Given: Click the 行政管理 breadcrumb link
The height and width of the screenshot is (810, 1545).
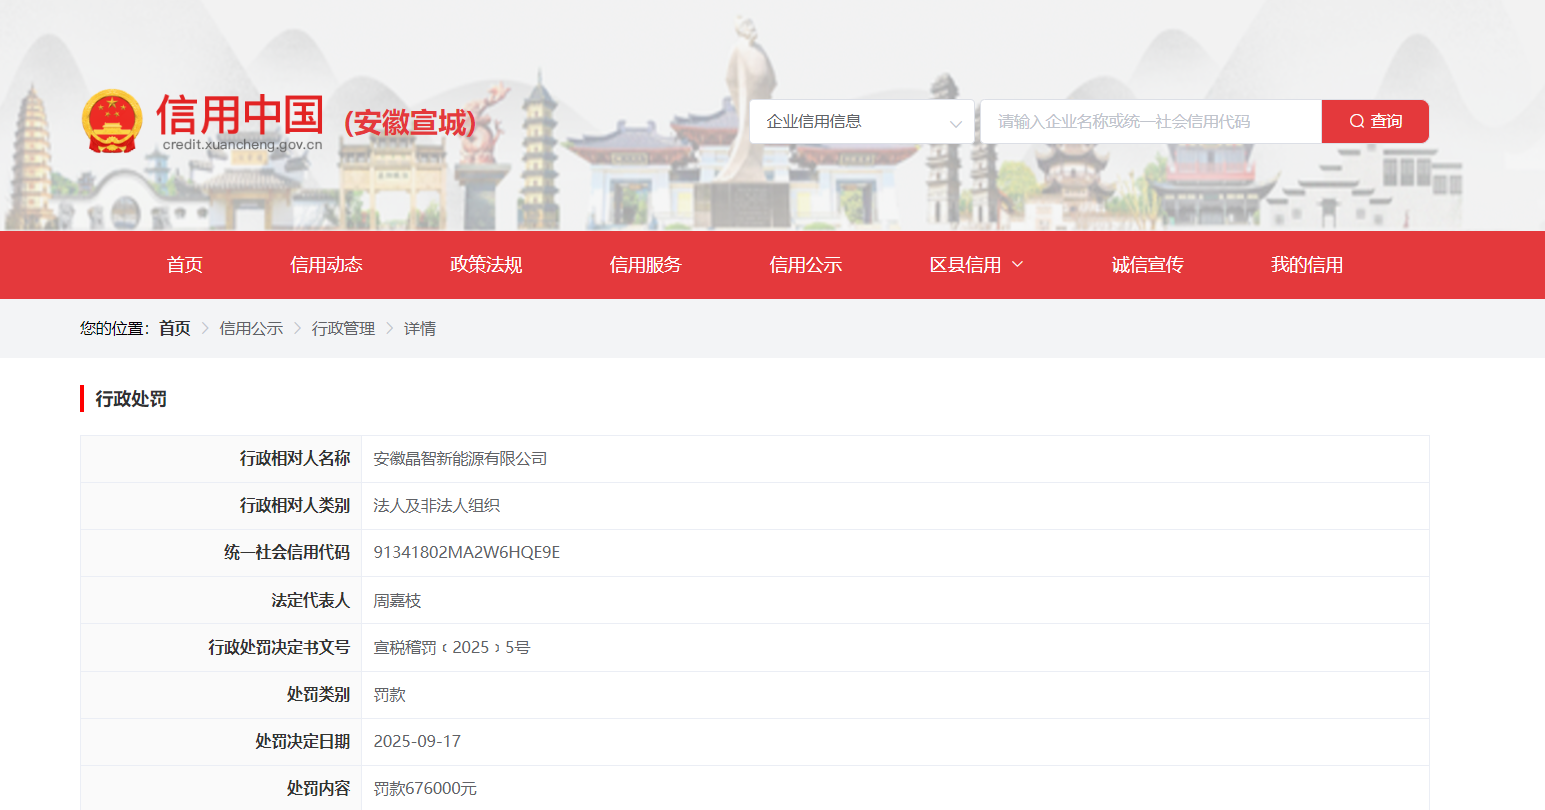Looking at the screenshot, I should (343, 329).
